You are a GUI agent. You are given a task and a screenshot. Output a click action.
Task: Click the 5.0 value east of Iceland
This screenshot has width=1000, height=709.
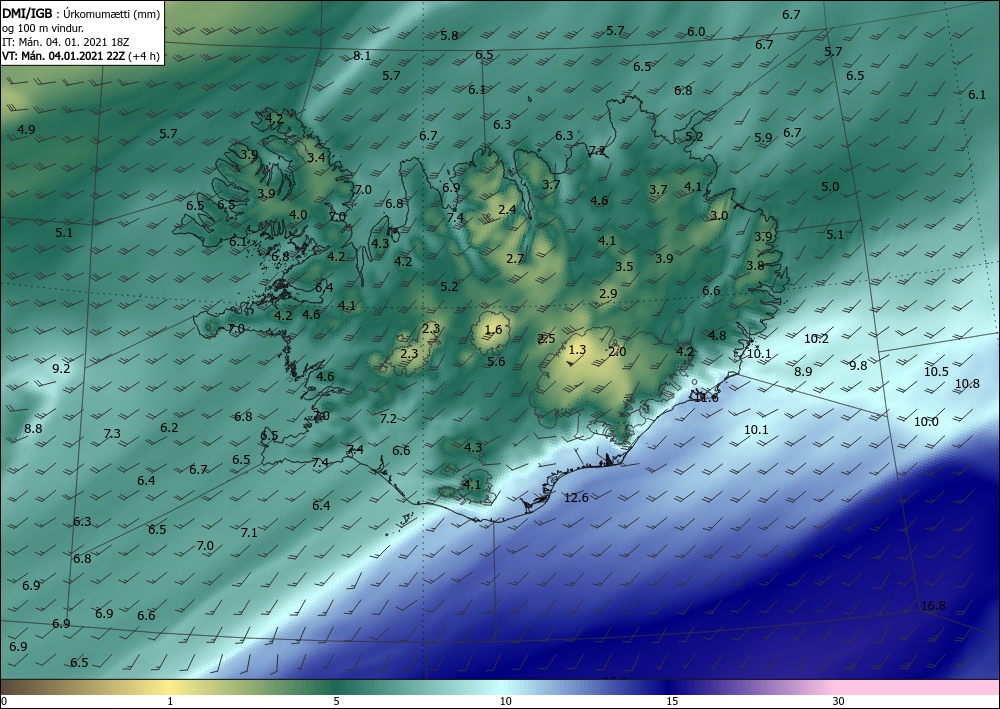[x=830, y=187]
